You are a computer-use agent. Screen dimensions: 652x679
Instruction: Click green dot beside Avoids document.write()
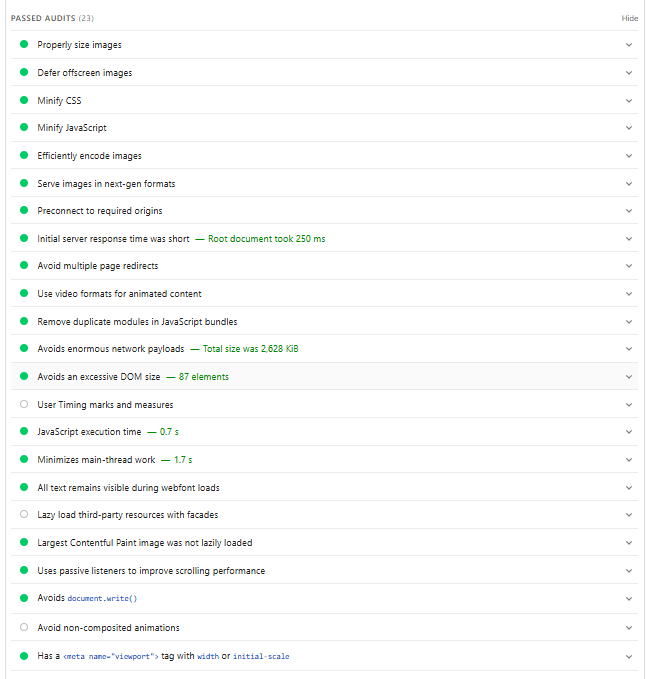(x=24, y=598)
